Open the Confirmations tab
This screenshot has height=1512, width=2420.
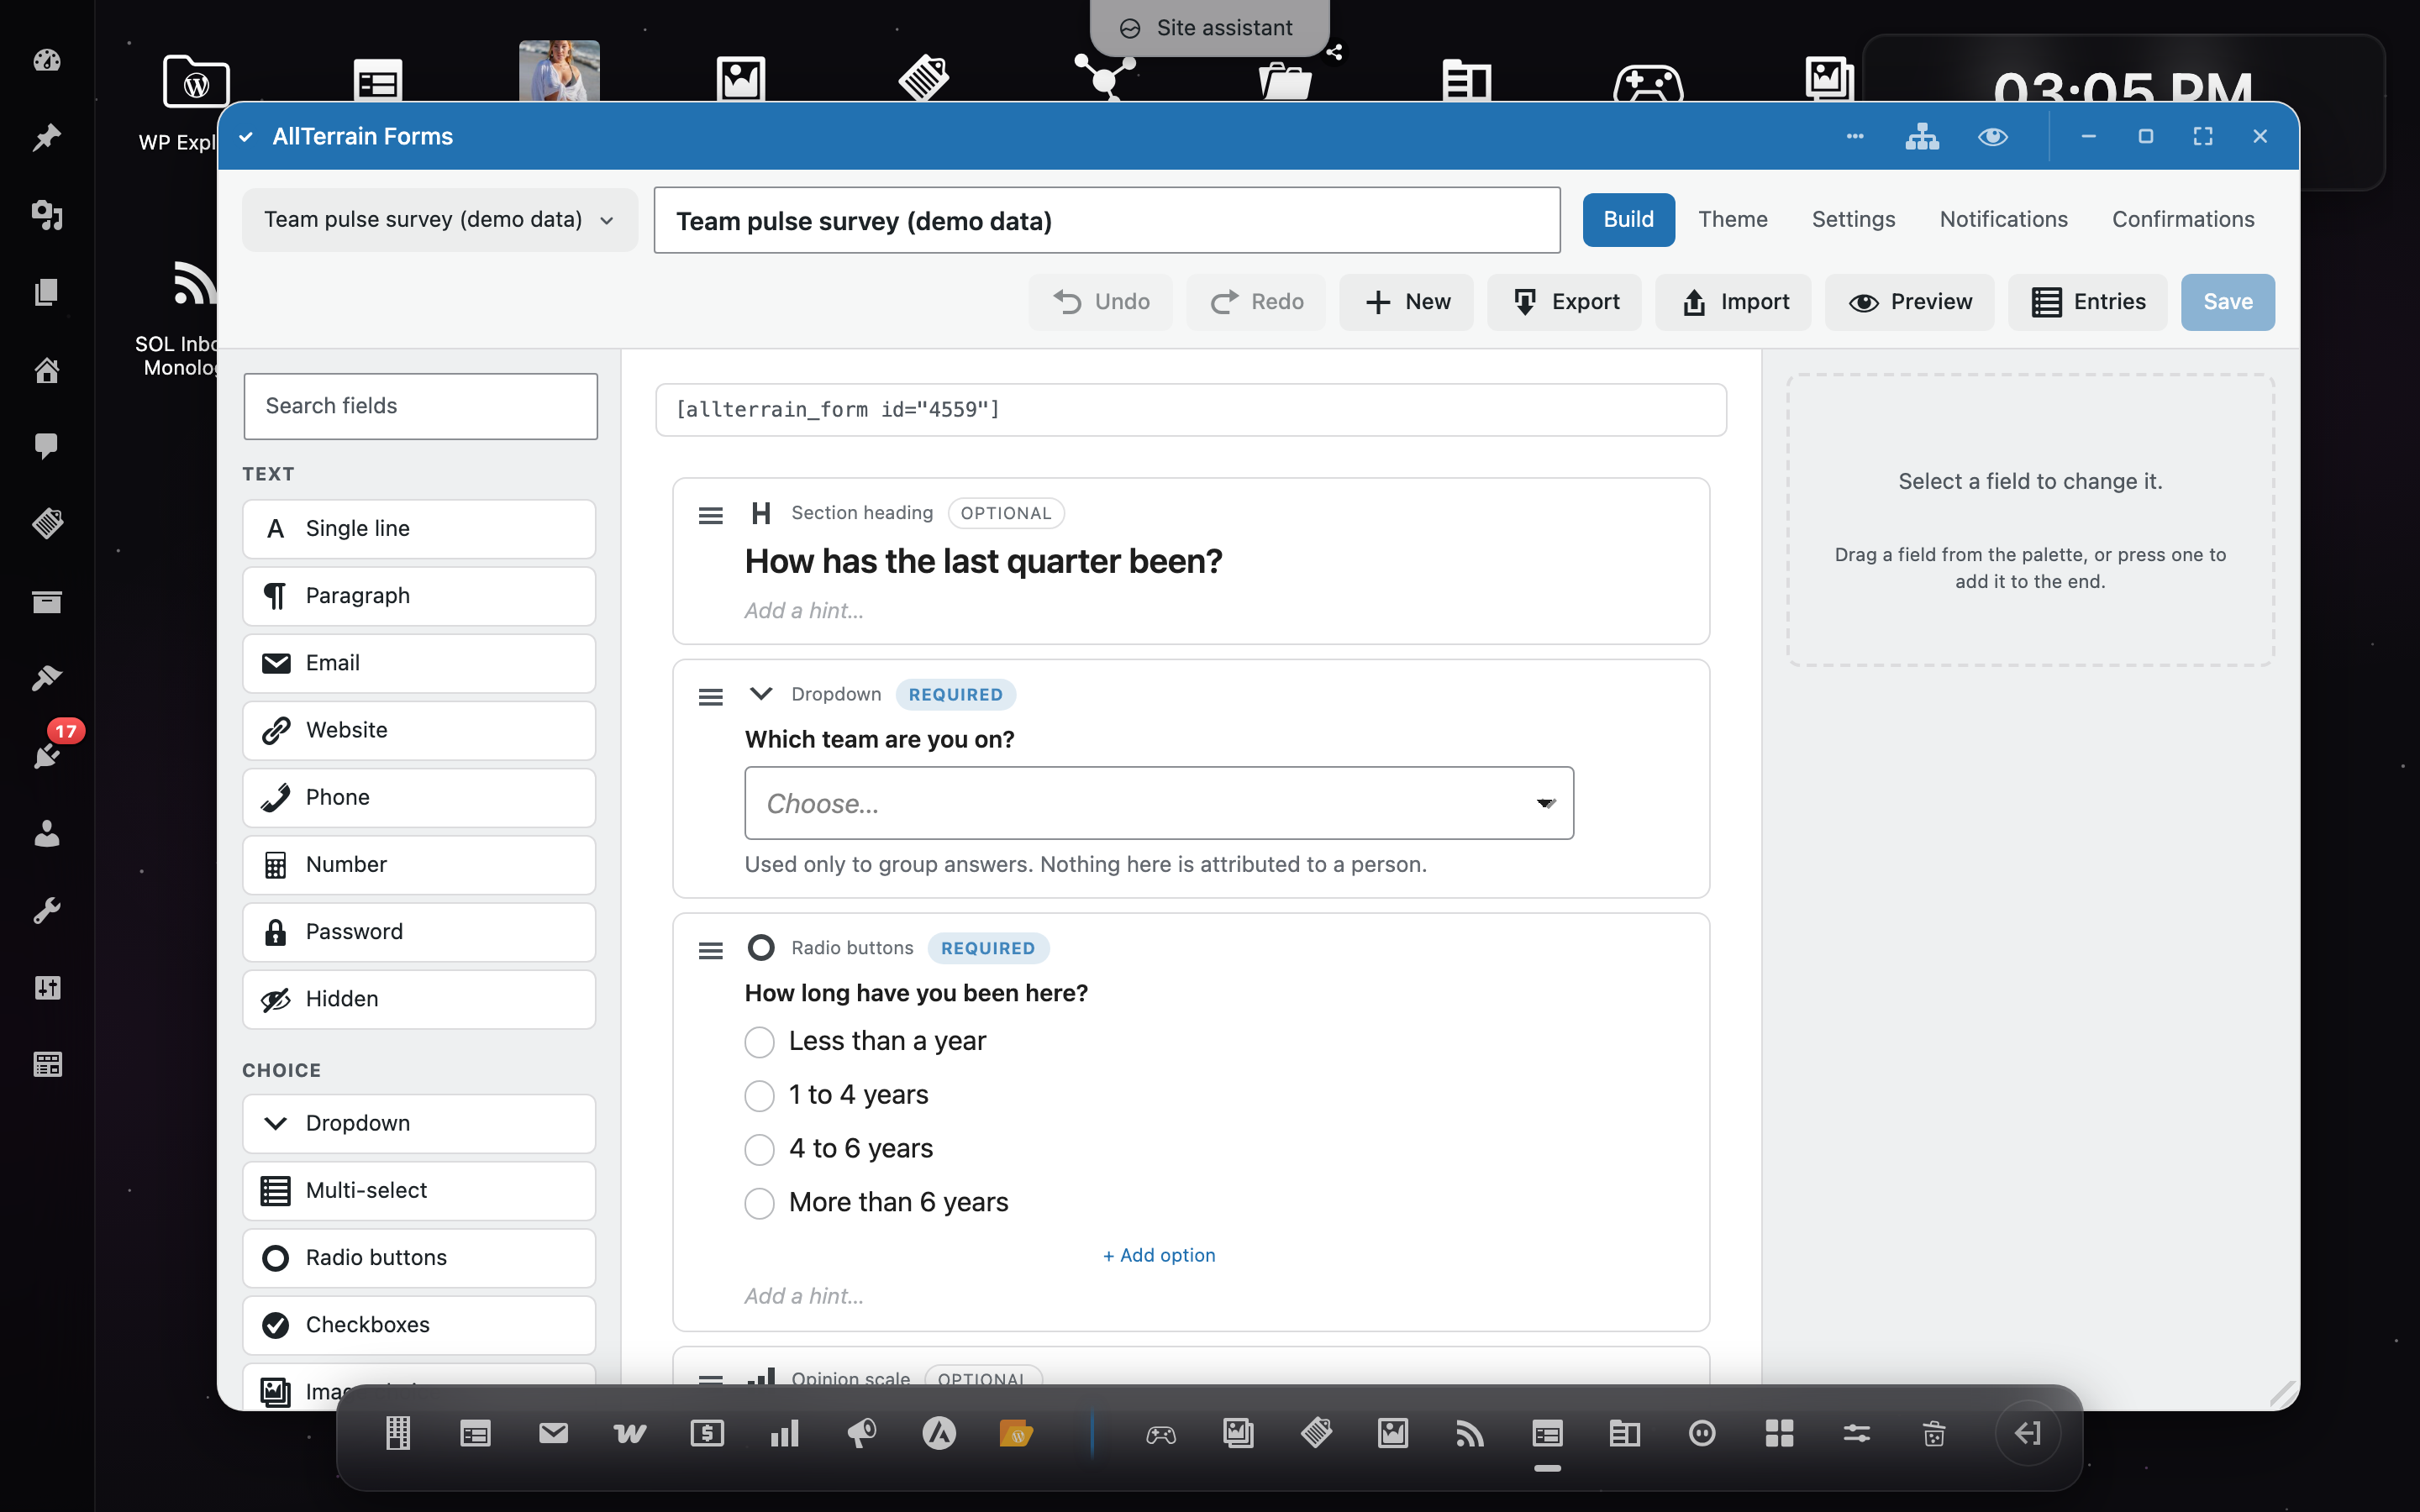pos(2182,219)
